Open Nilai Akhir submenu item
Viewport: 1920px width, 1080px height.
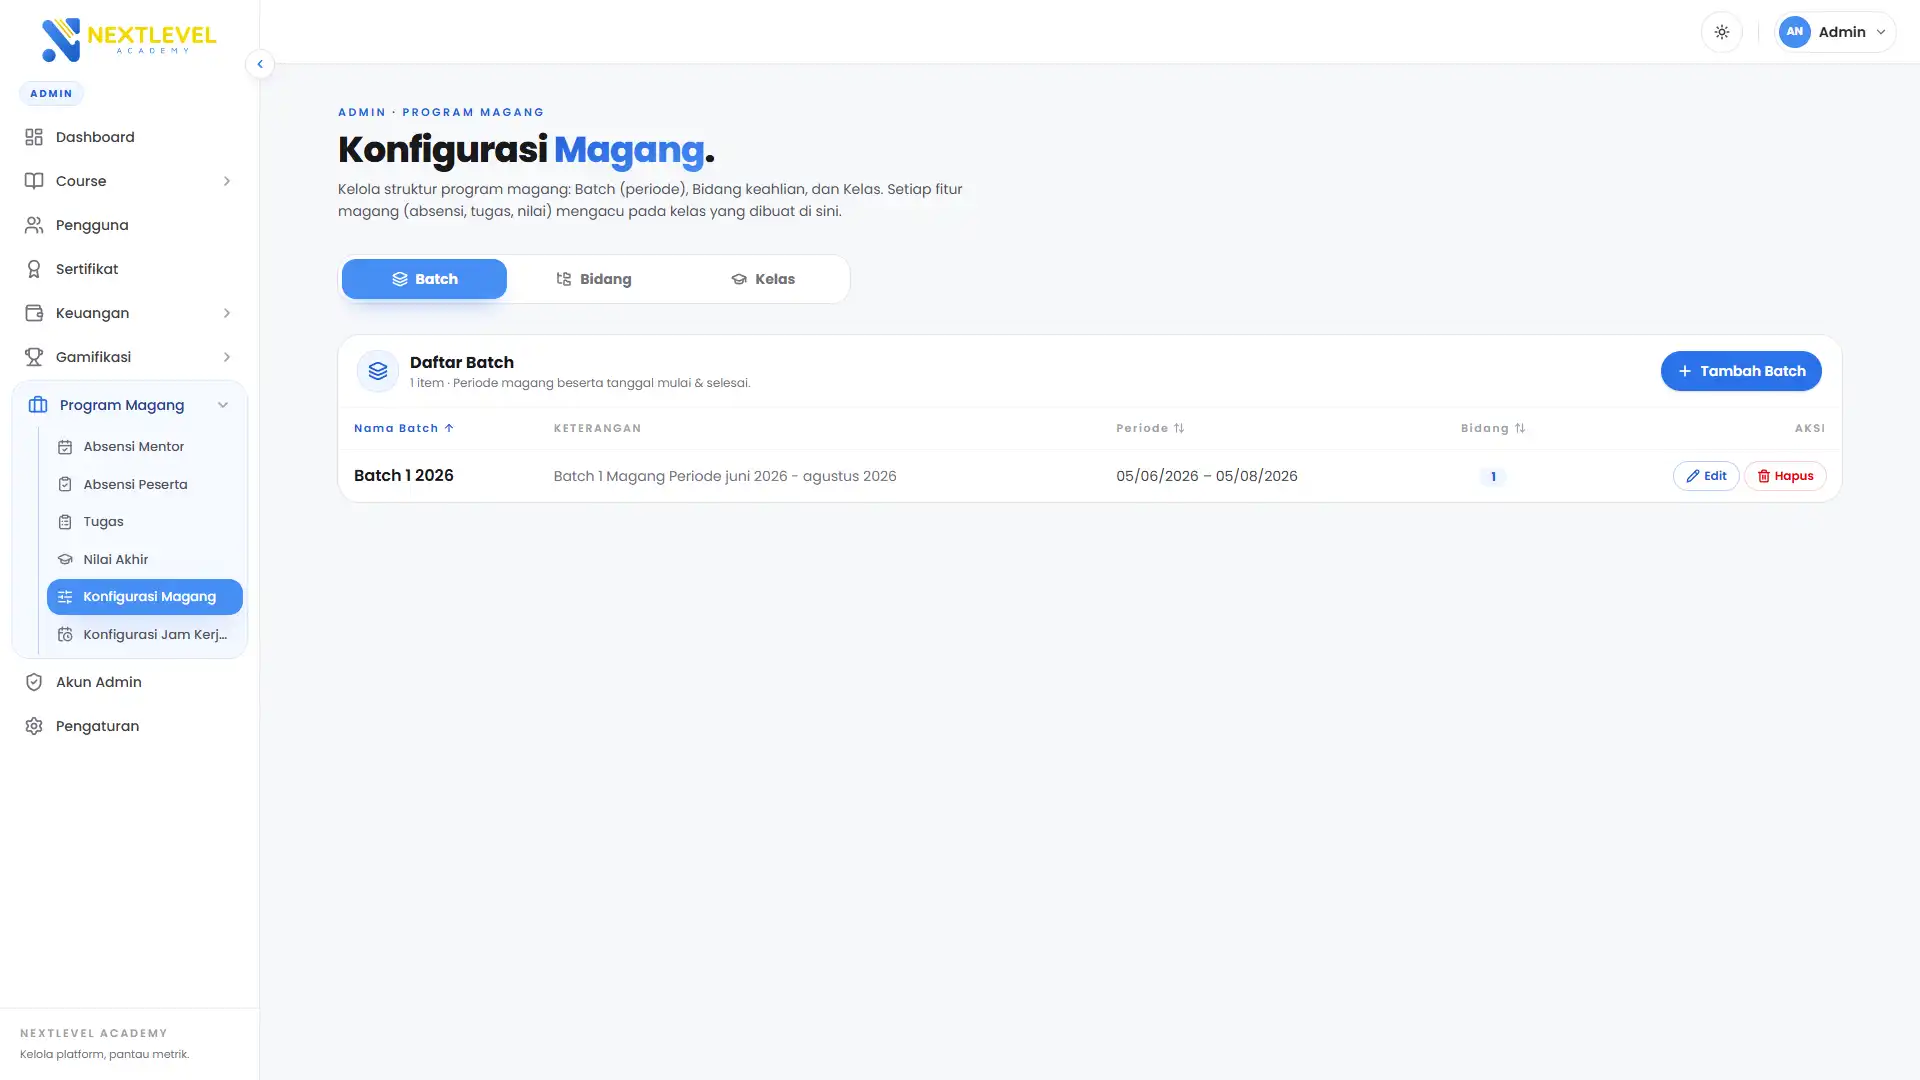click(144, 559)
